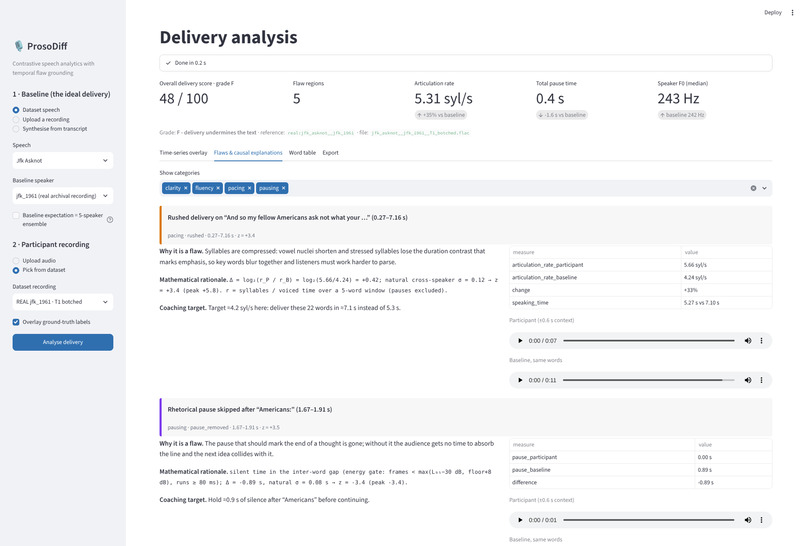Screen dimensions: 806x546
Task: Click the '+35% vs baseline' delta badge
Action: point(441,115)
